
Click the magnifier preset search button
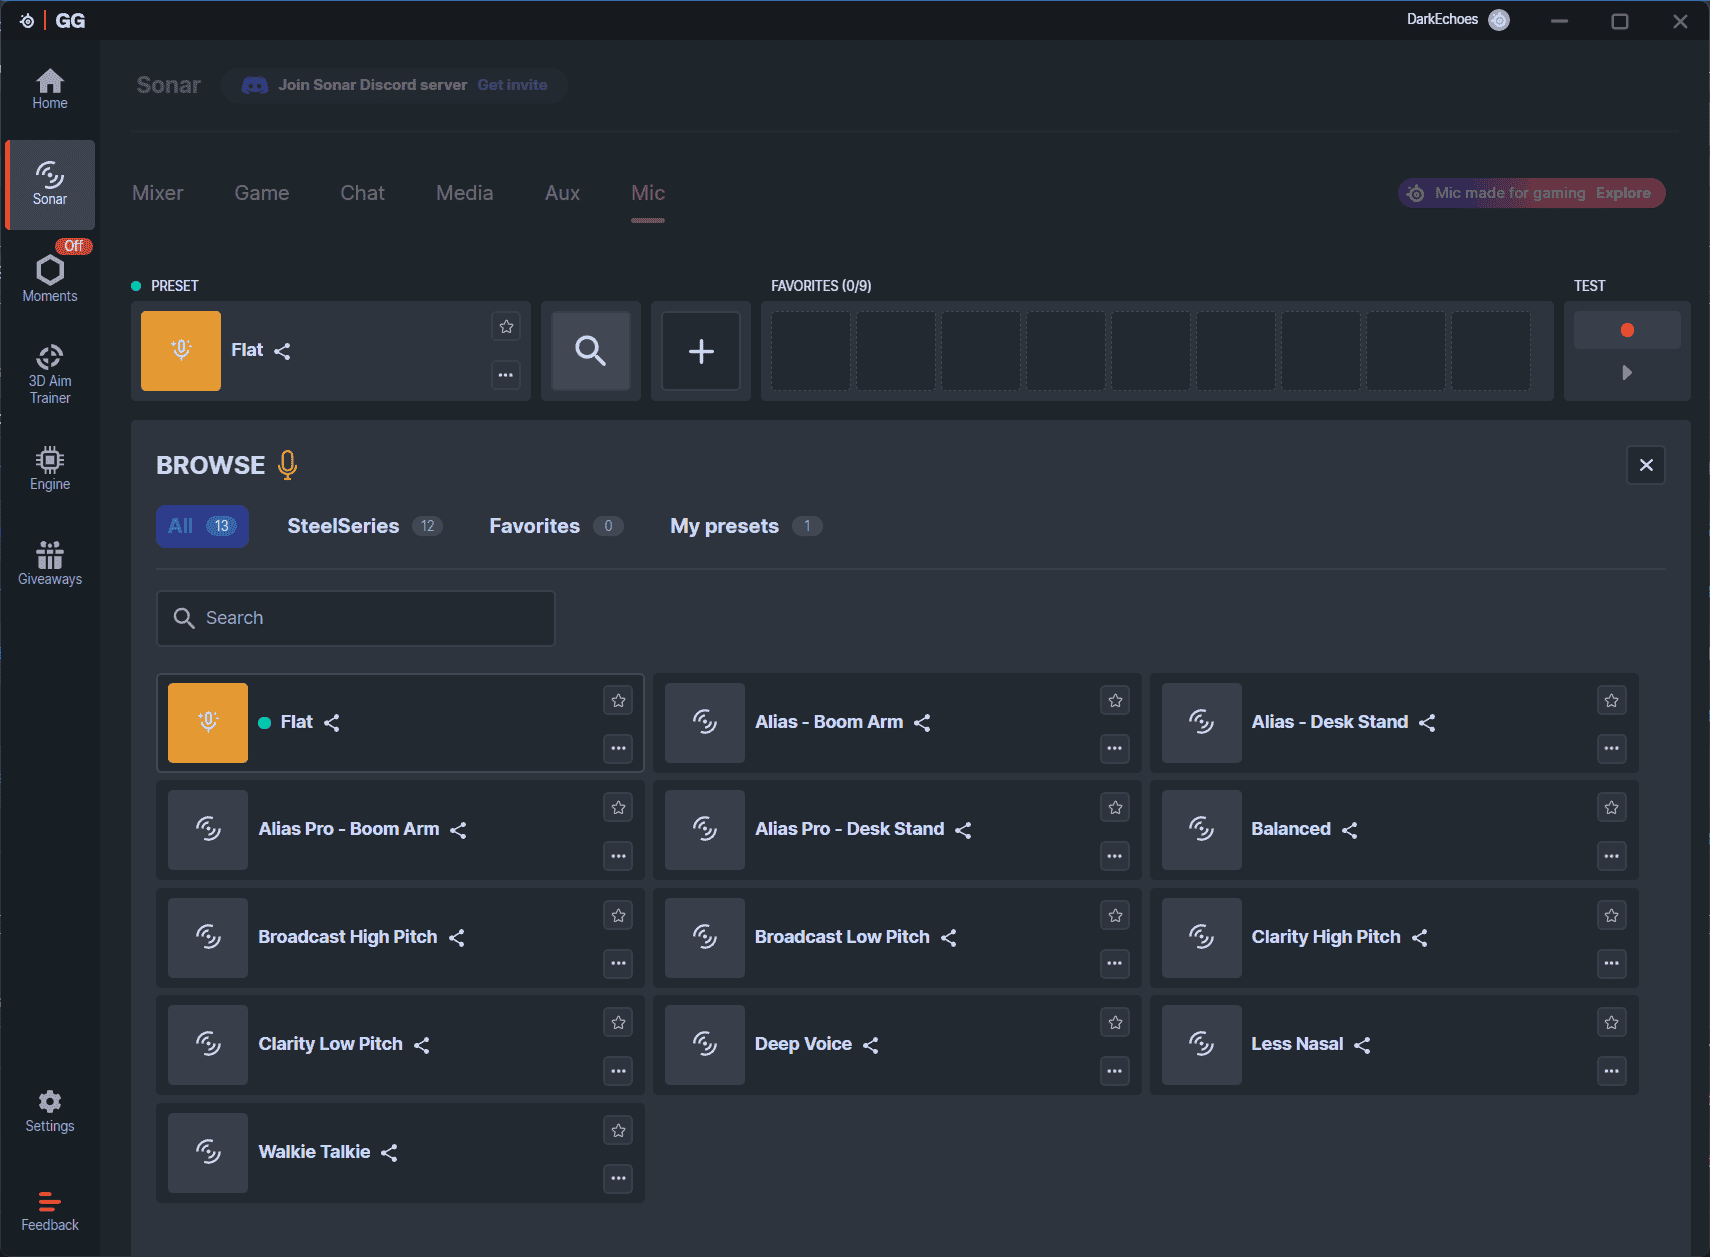tap(591, 351)
